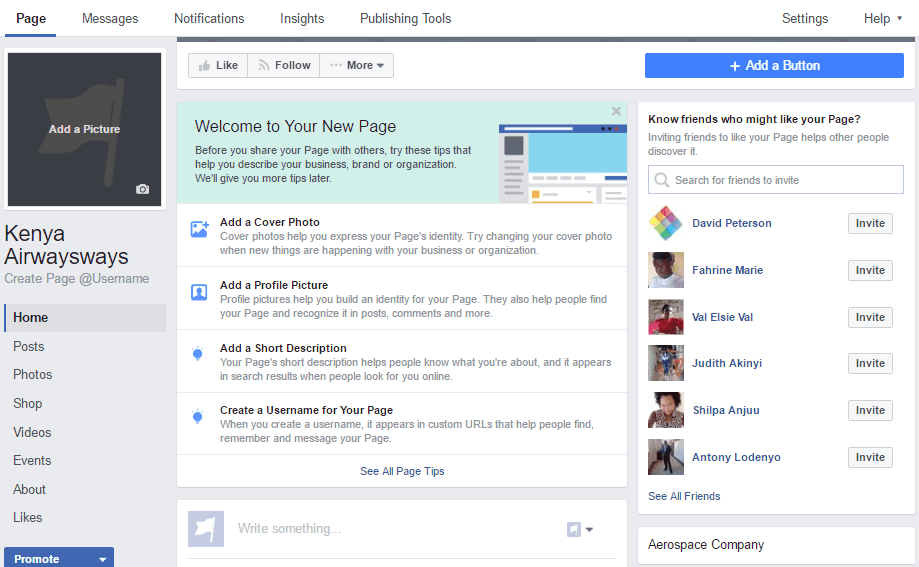The image size is (919, 567).
Task: Invite Fahrine Marie
Action: tap(870, 270)
